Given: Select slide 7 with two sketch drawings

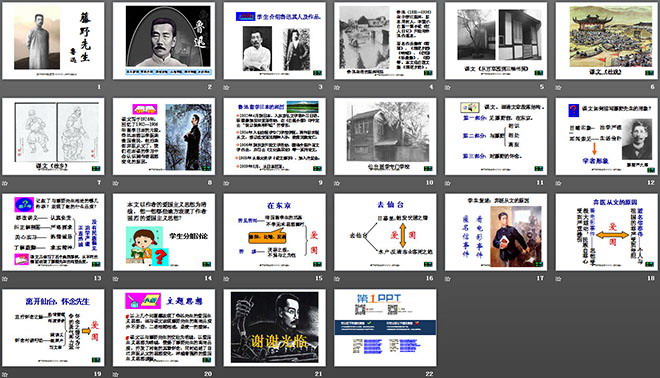Looking at the screenshot, I should (53, 136).
